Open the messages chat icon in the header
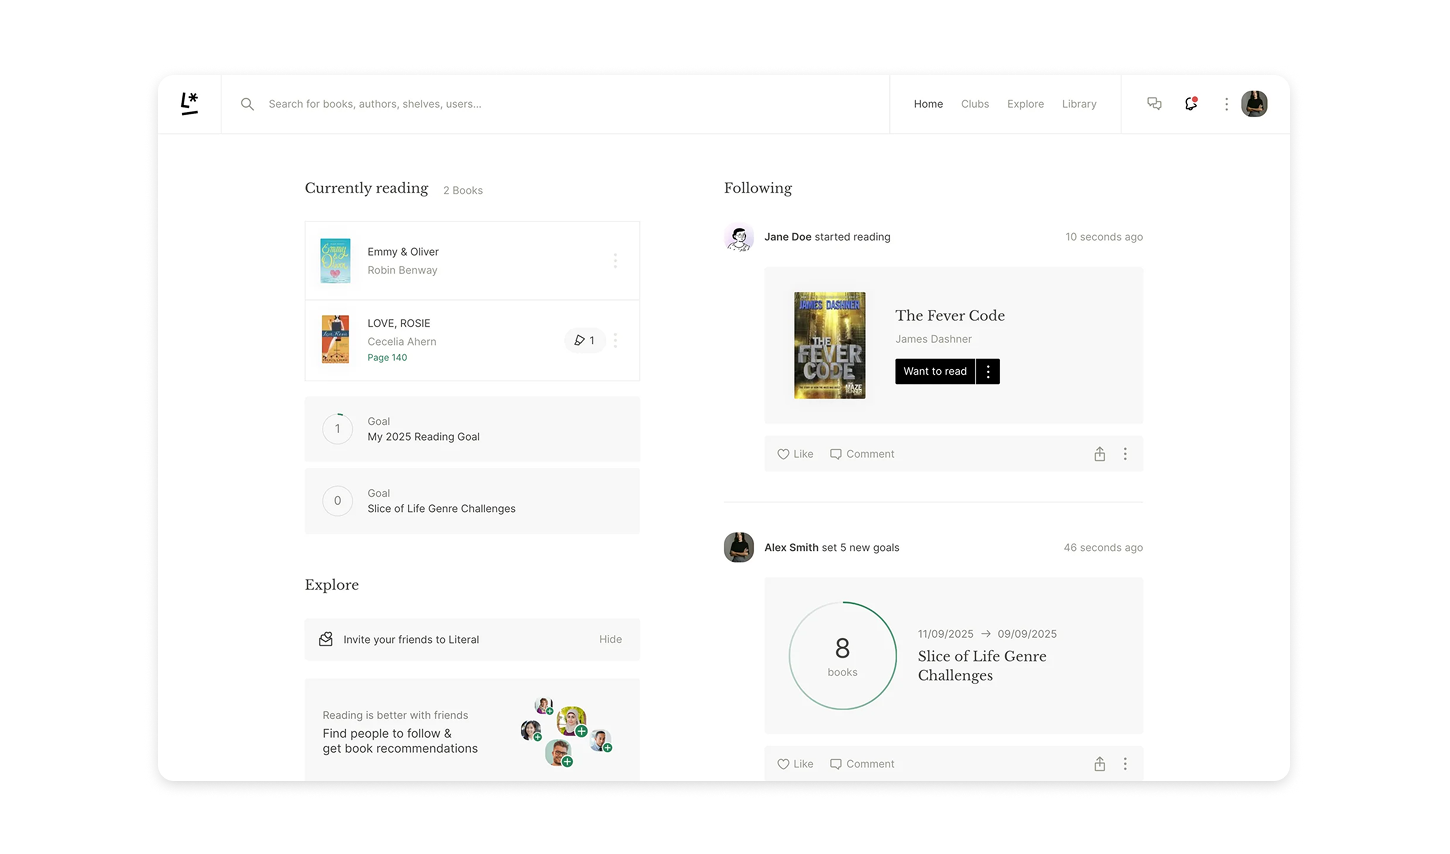Viewport: 1450px width, 854px height. point(1154,103)
